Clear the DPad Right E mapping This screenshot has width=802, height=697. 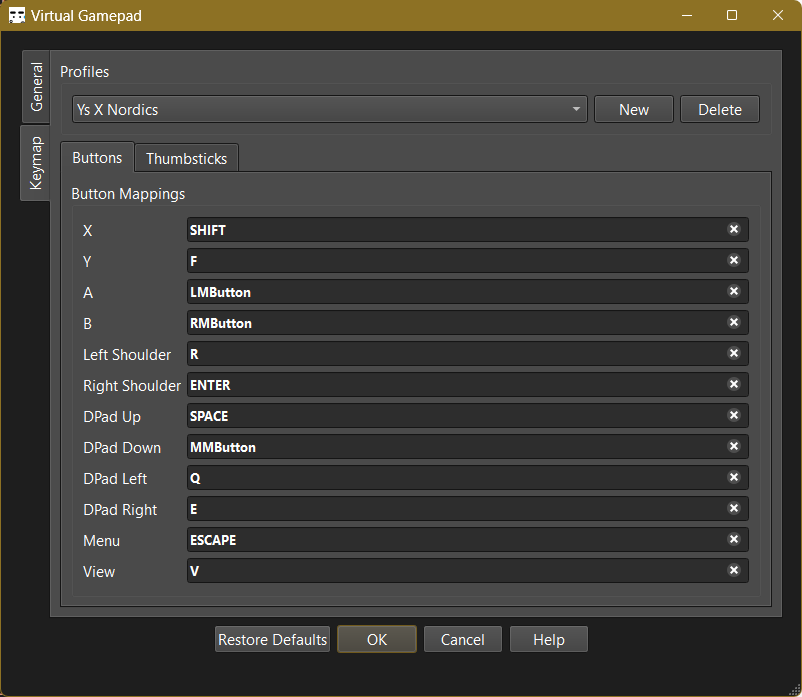pyautogui.click(x=734, y=508)
